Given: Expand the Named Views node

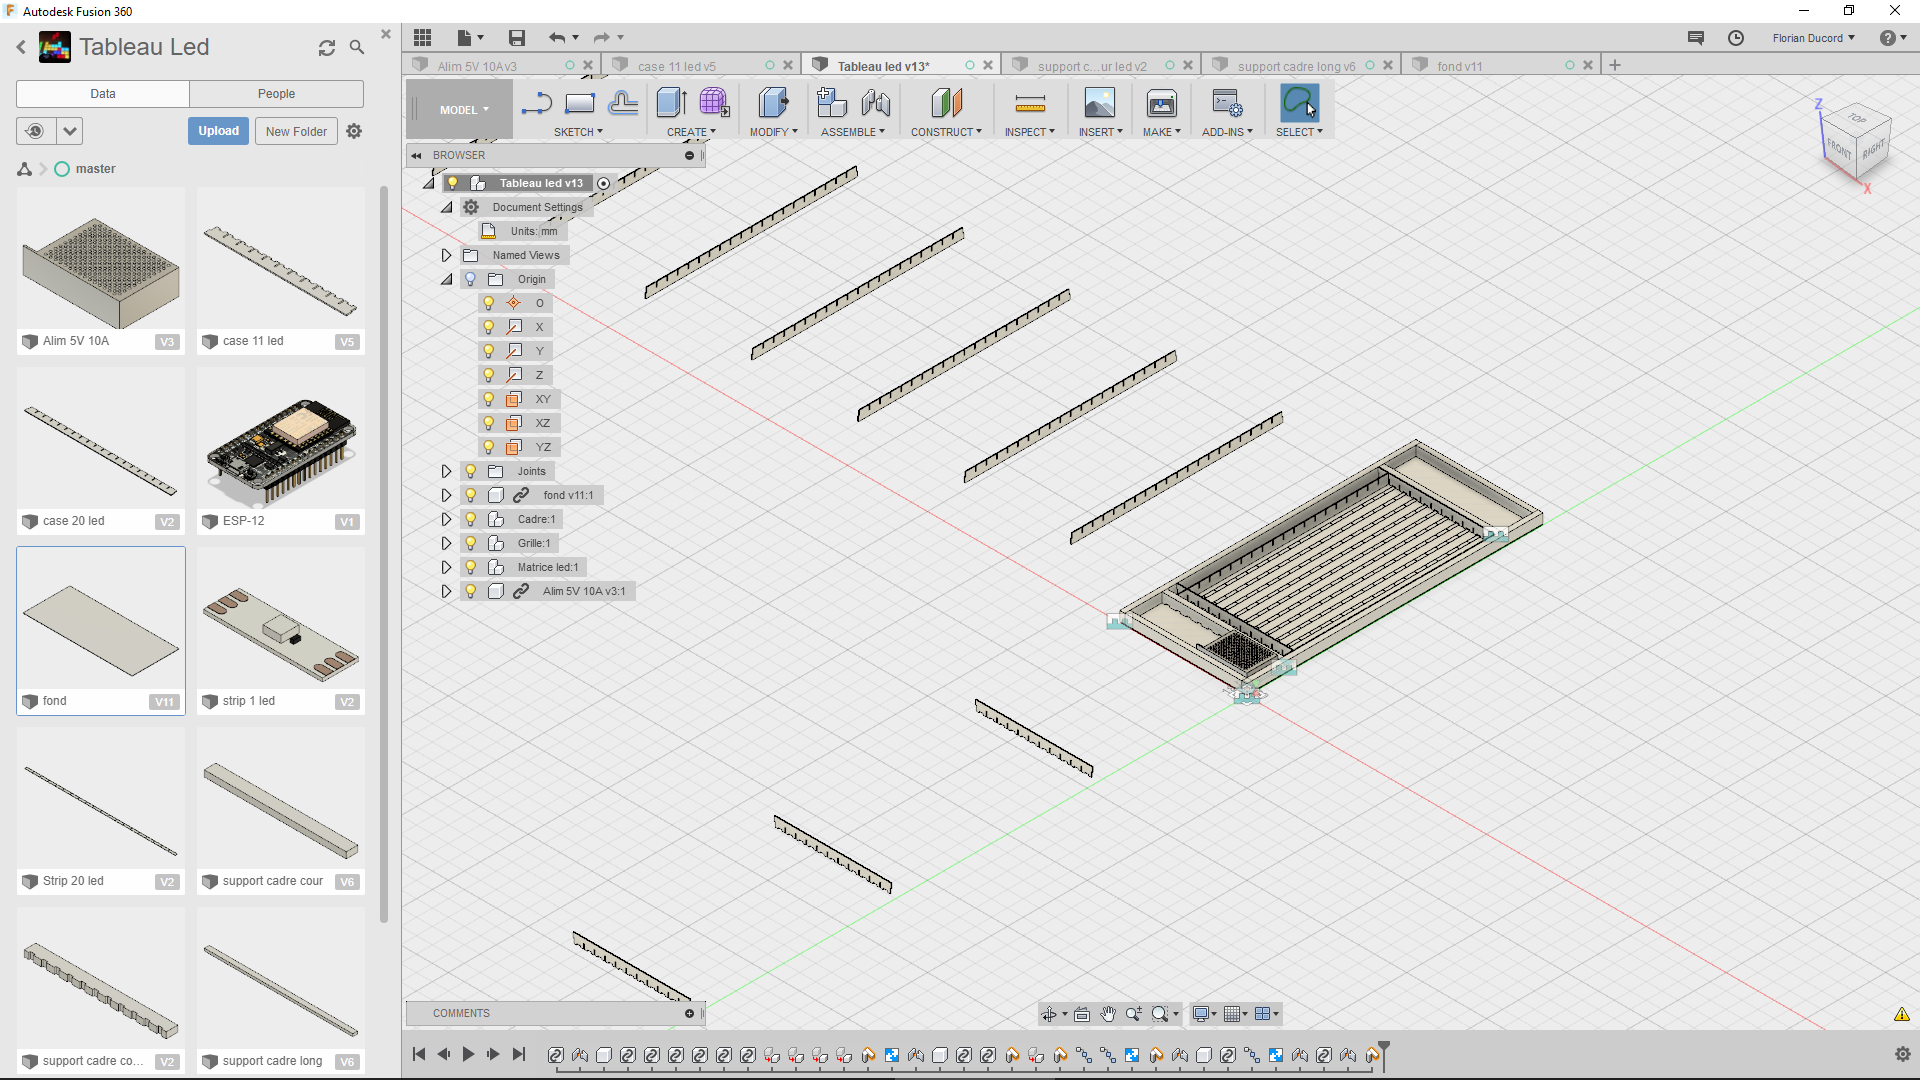Looking at the screenshot, I should (447, 255).
